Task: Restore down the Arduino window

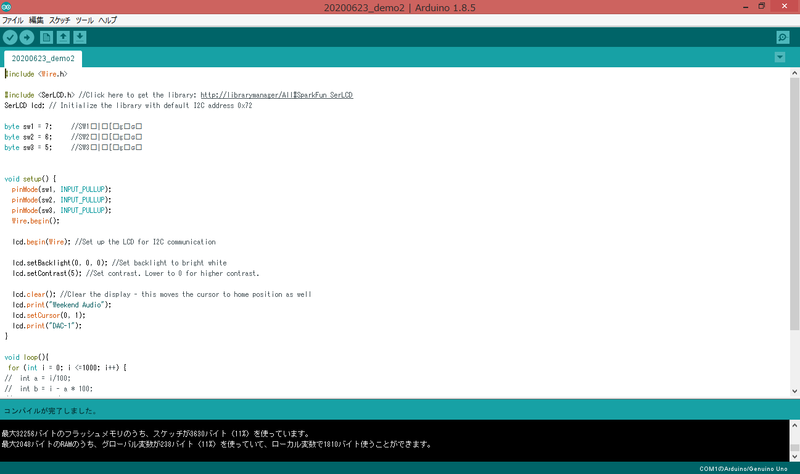Action: 762,7
